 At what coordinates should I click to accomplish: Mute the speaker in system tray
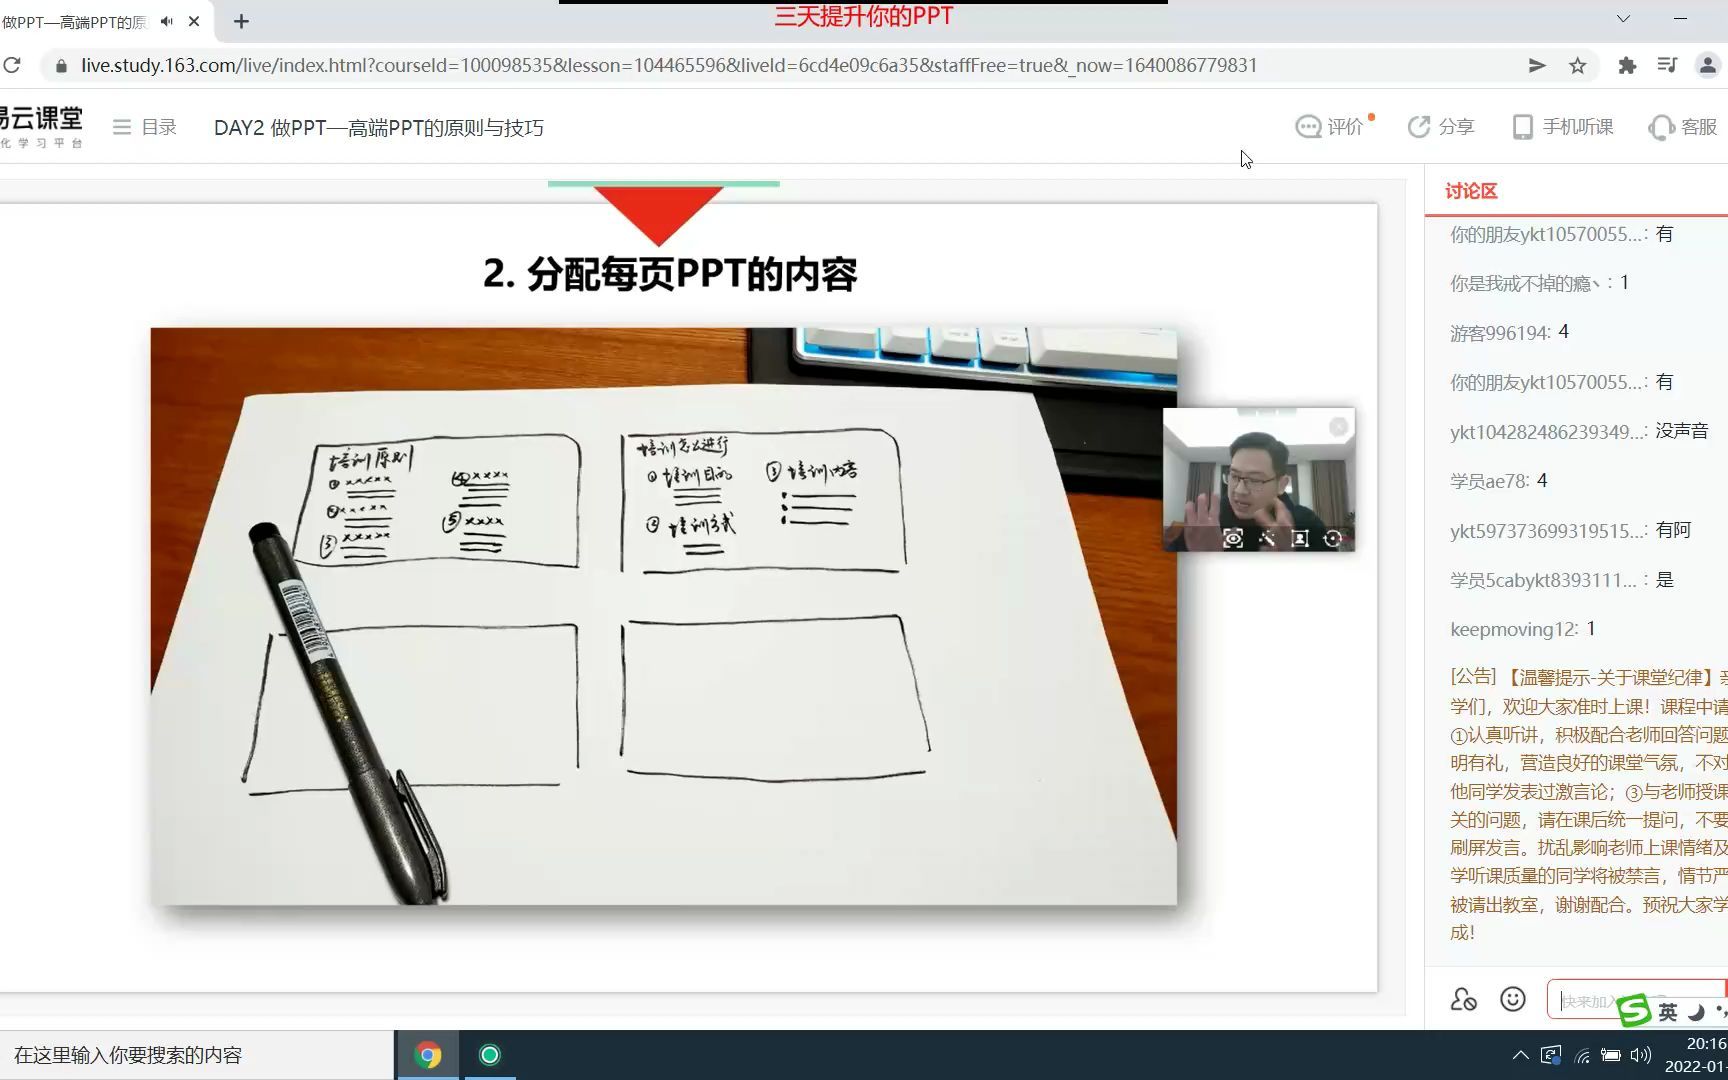(x=1641, y=1054)
